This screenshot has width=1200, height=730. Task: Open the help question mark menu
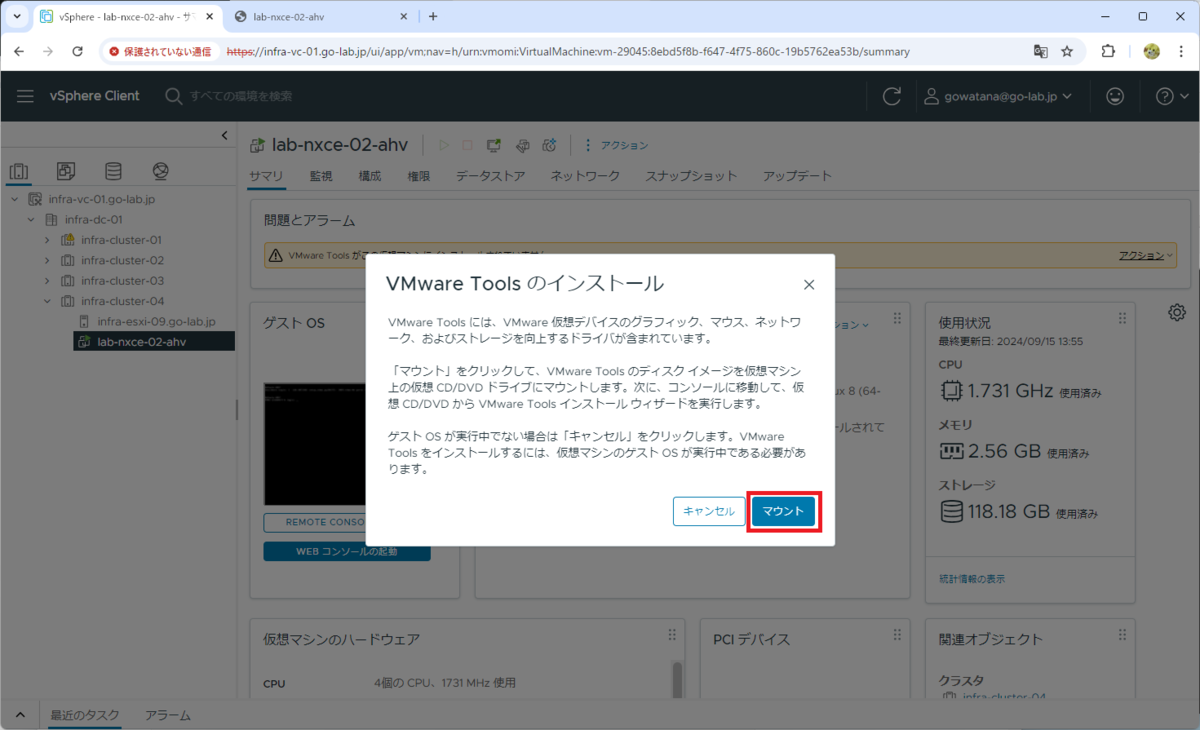click(x=1170, y=96)
